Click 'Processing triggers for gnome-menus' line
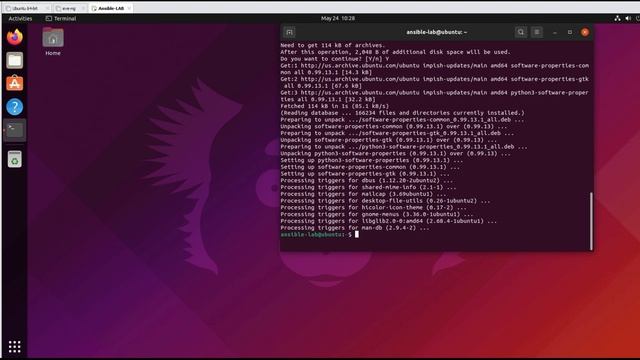 377,214
